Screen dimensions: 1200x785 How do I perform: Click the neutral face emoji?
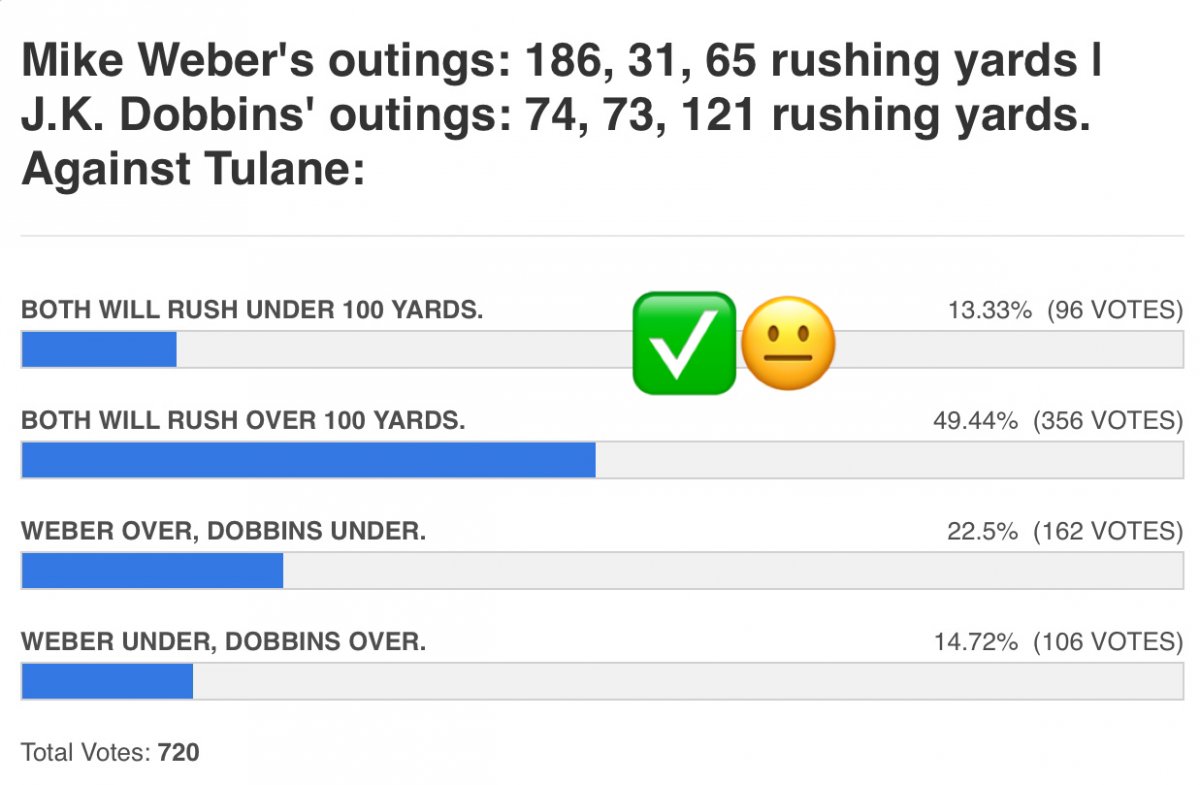[x=788, y=343]
